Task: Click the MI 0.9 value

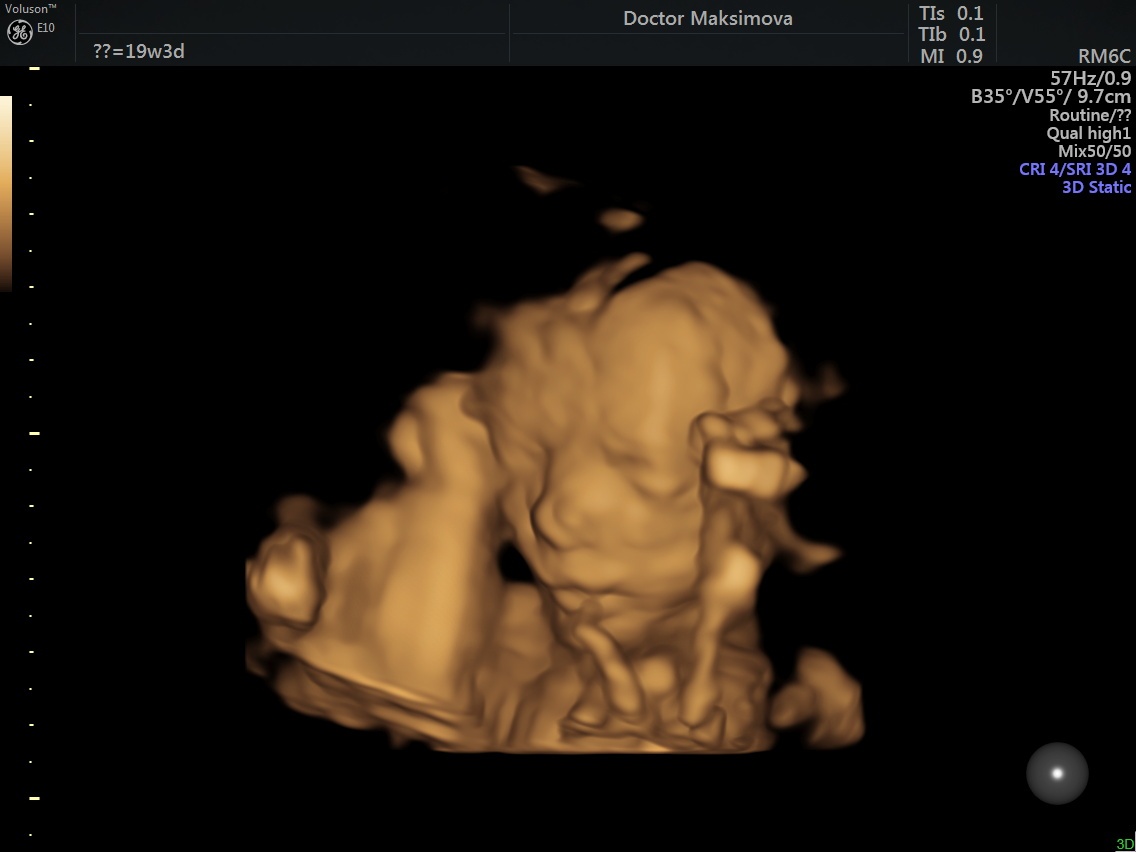Action: (x=951, y=56)
